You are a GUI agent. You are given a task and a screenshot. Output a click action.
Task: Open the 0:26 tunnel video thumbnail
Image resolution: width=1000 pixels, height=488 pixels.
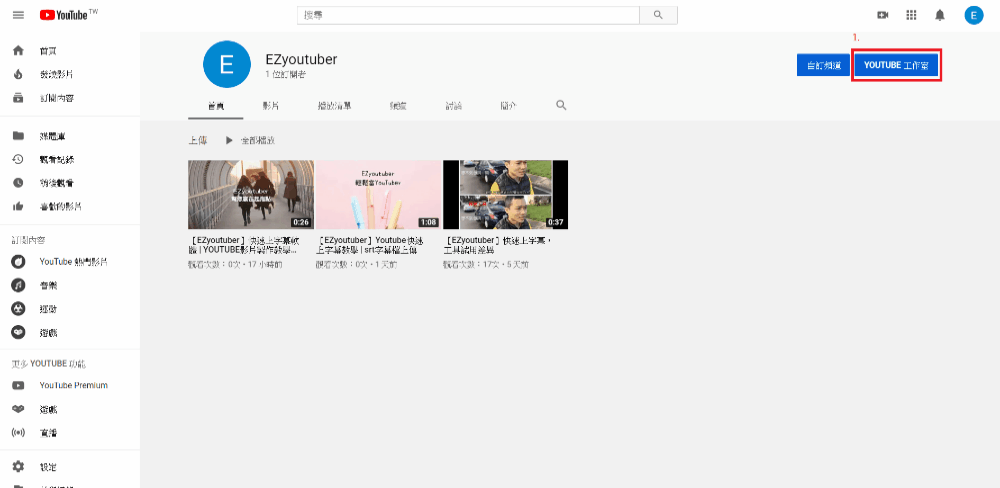click(251, 195)
